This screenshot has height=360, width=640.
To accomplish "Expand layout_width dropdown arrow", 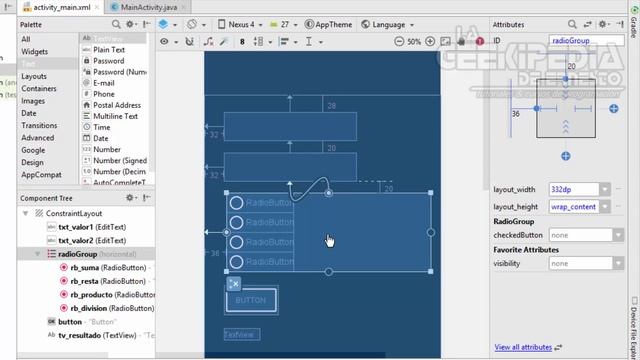I will 605,189.
